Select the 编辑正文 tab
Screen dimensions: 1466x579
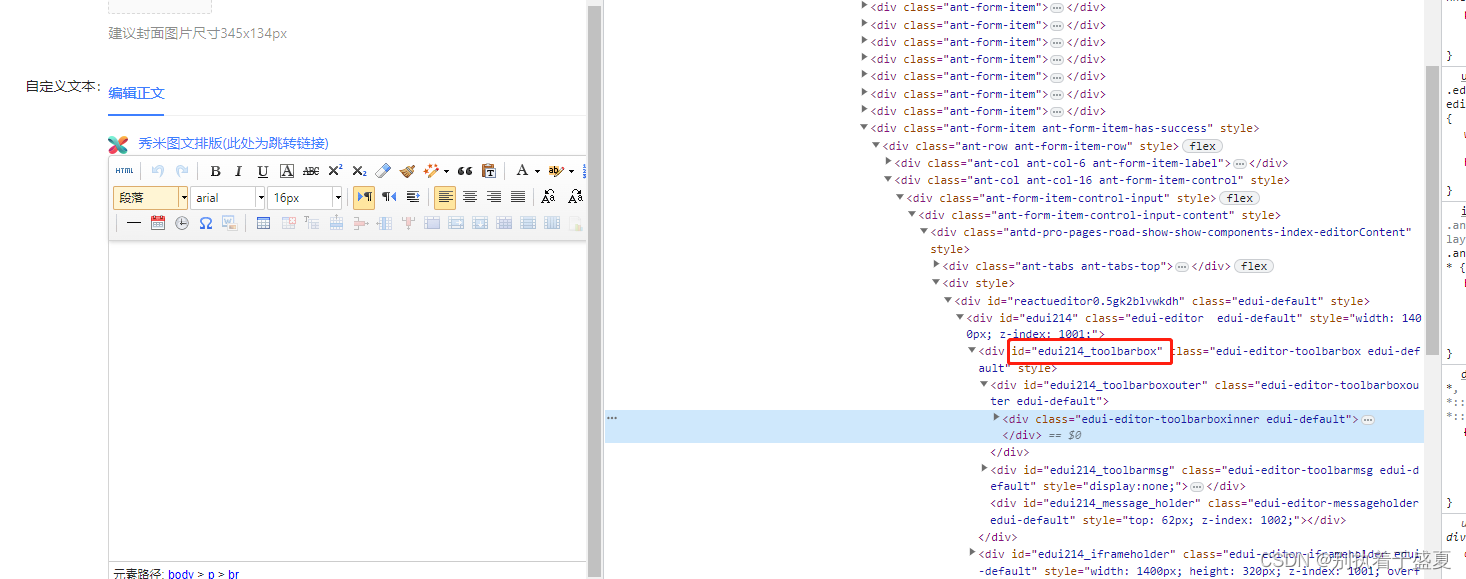136,92
